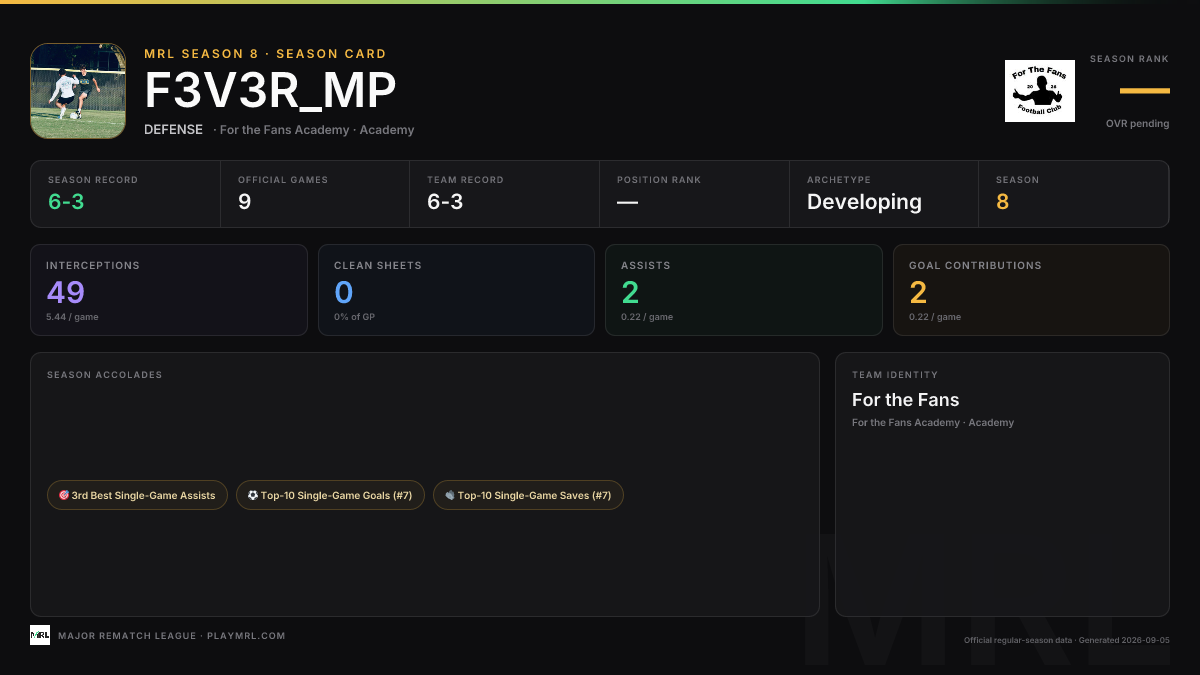Click the Season value 8

(1002, 202)
